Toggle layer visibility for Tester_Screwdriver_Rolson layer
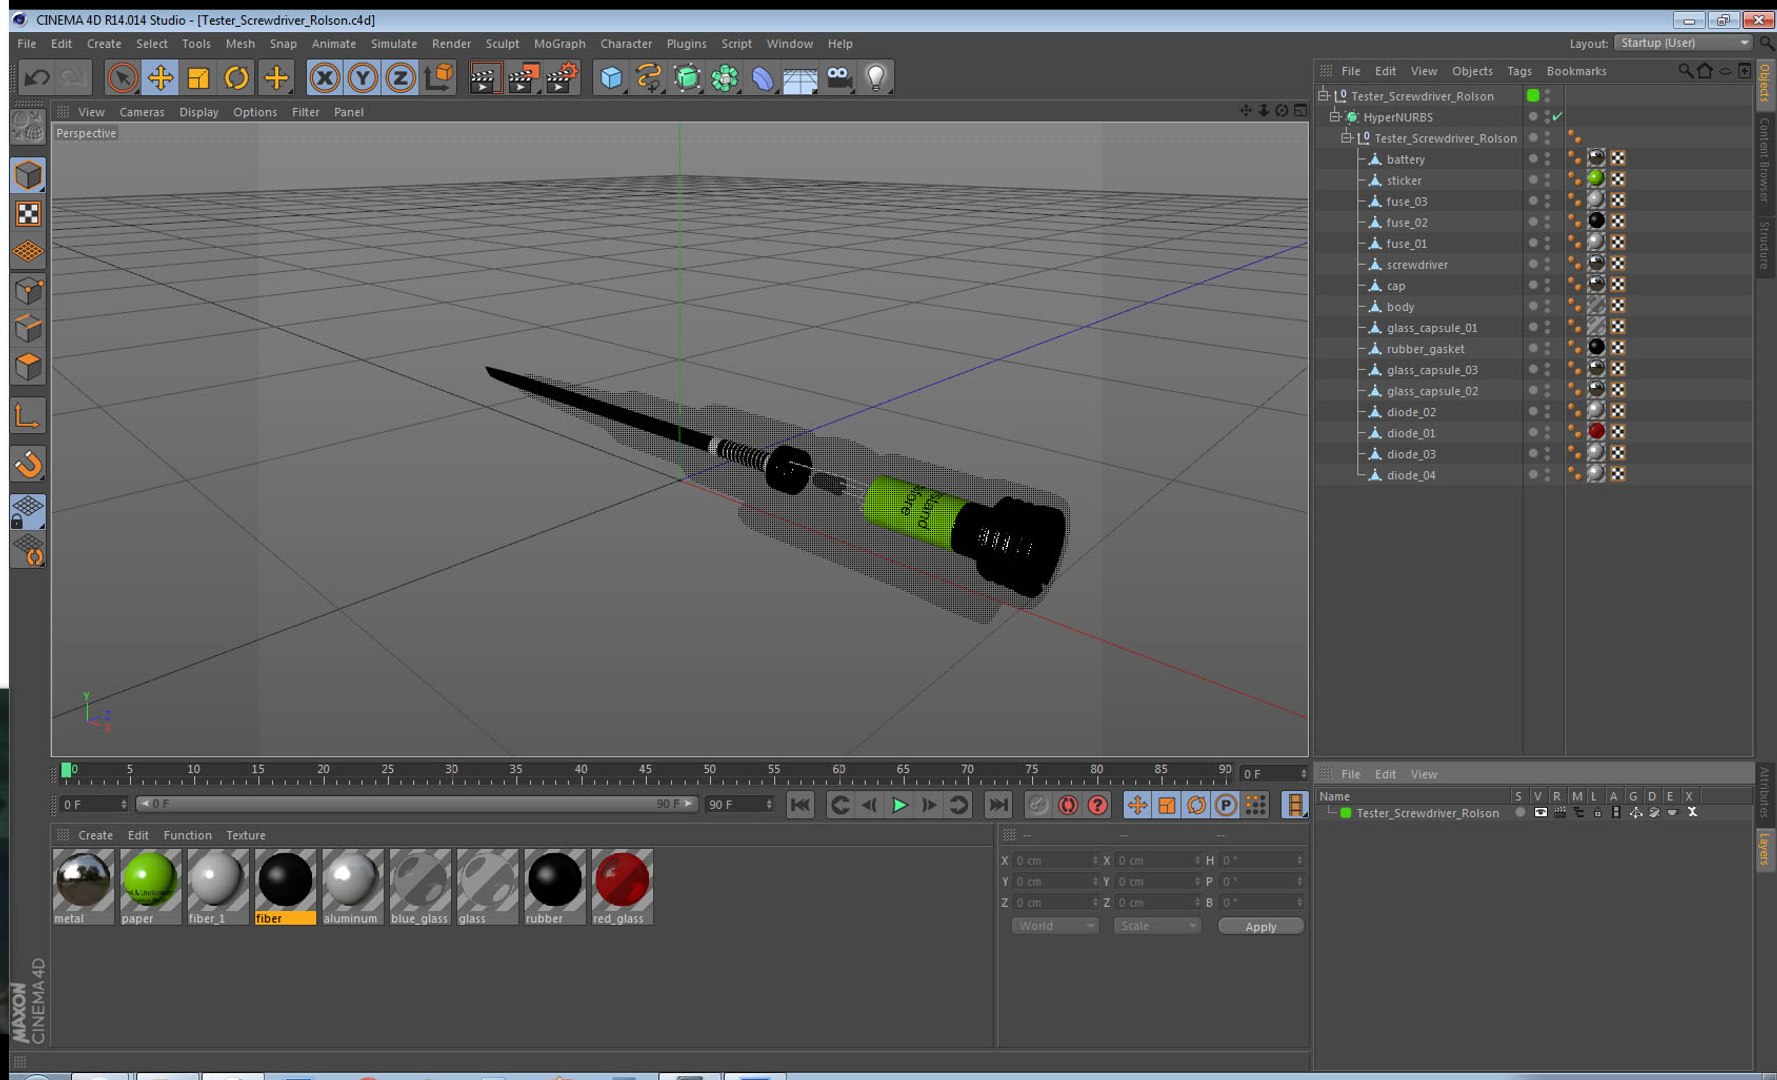 pos(1540,813)
